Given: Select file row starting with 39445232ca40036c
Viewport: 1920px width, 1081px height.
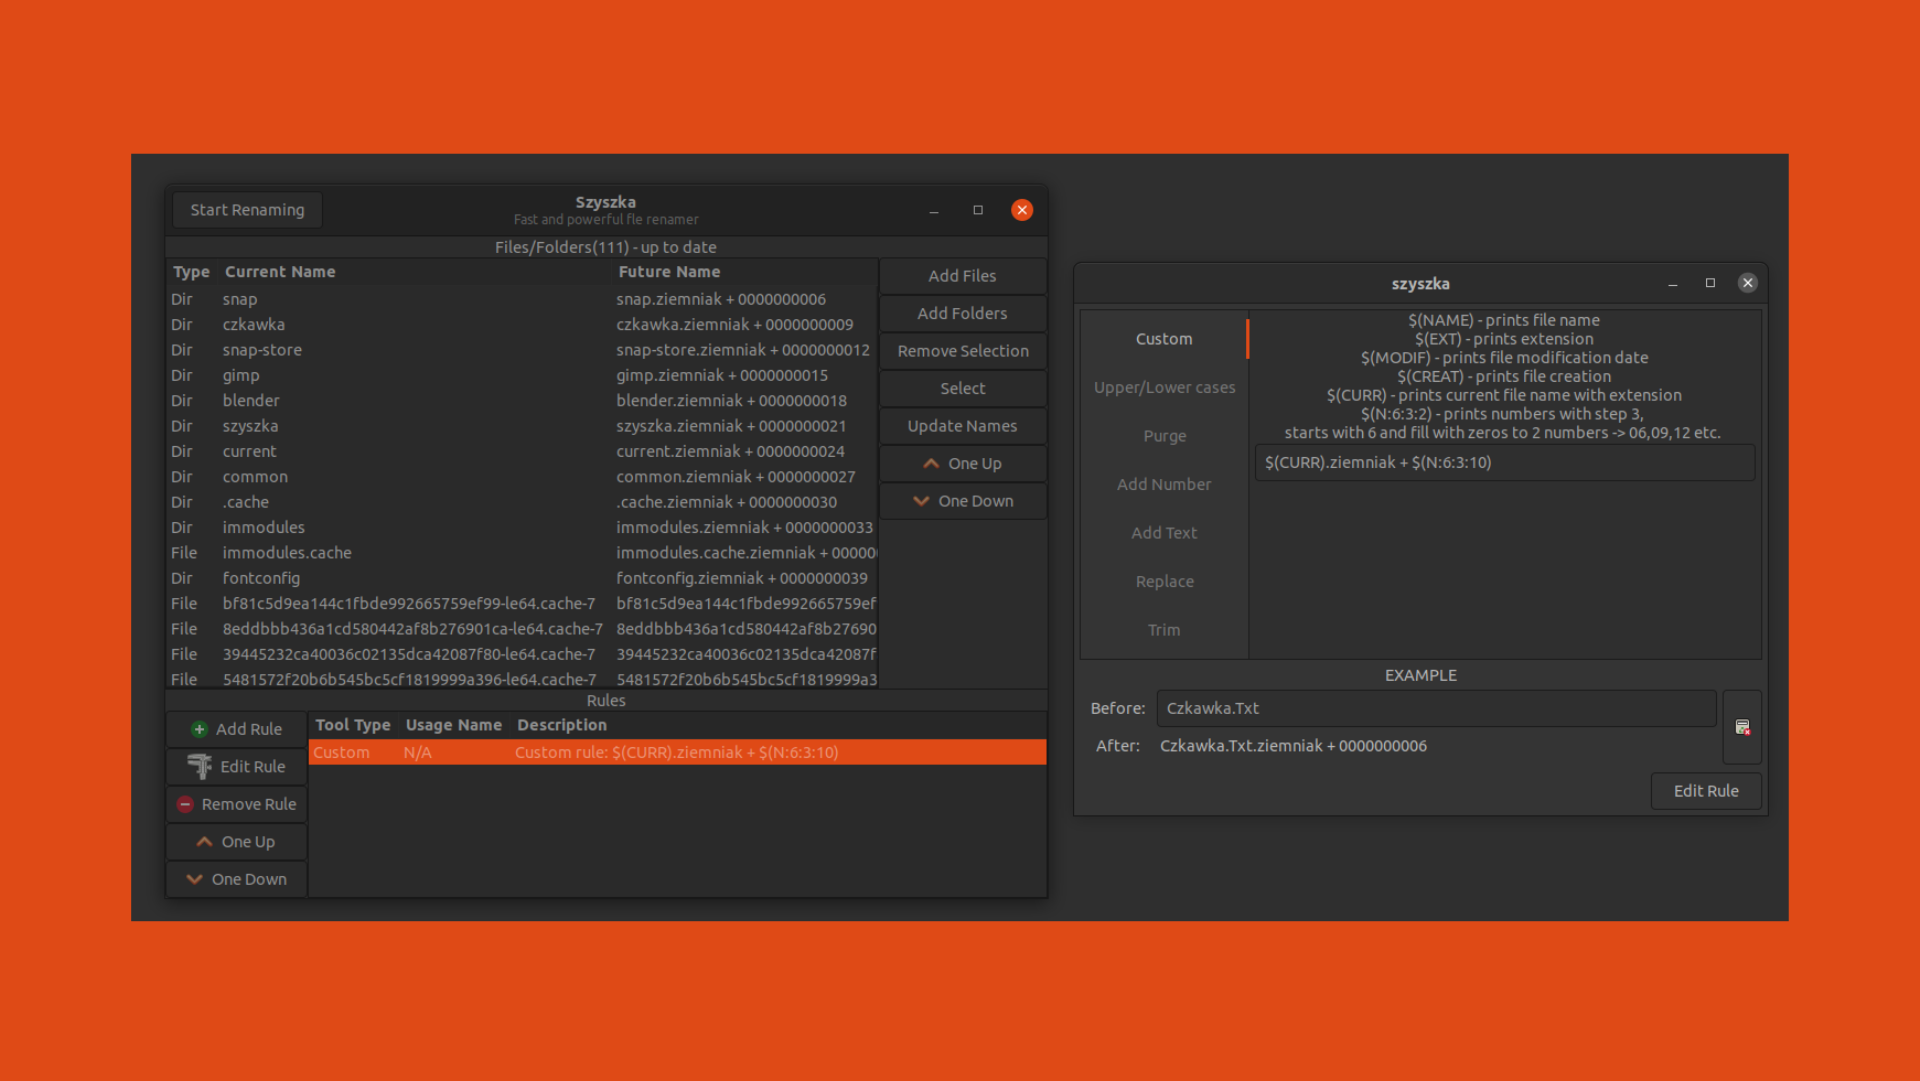Looking at the screenshot, I should pyautogui.click(x=522, y=655).
